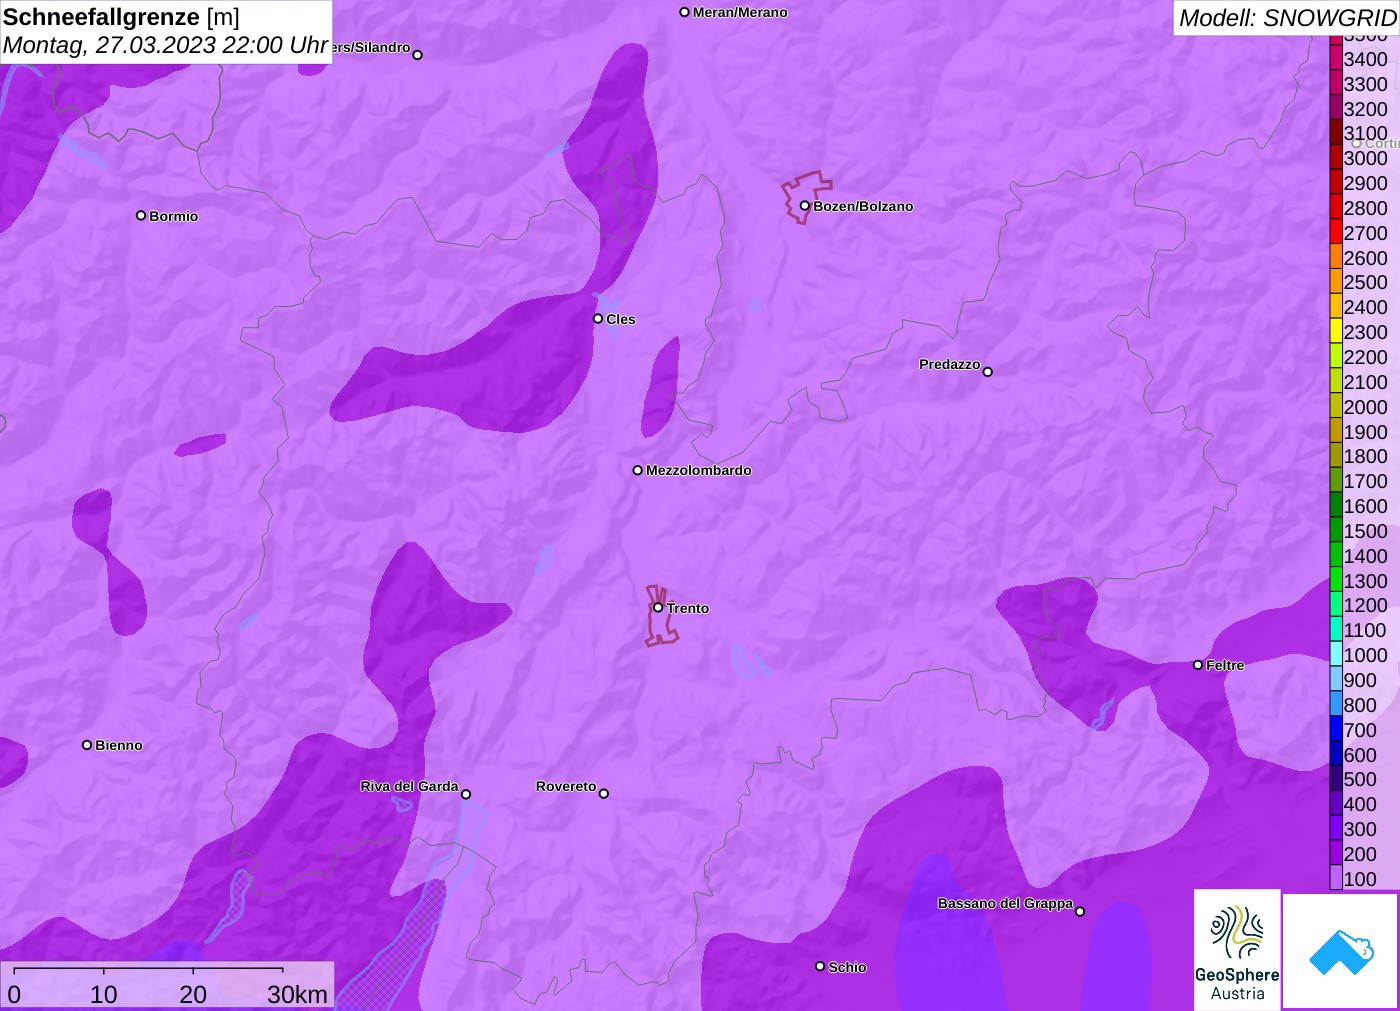Click the '30km' scale bar label

(297, 994)
